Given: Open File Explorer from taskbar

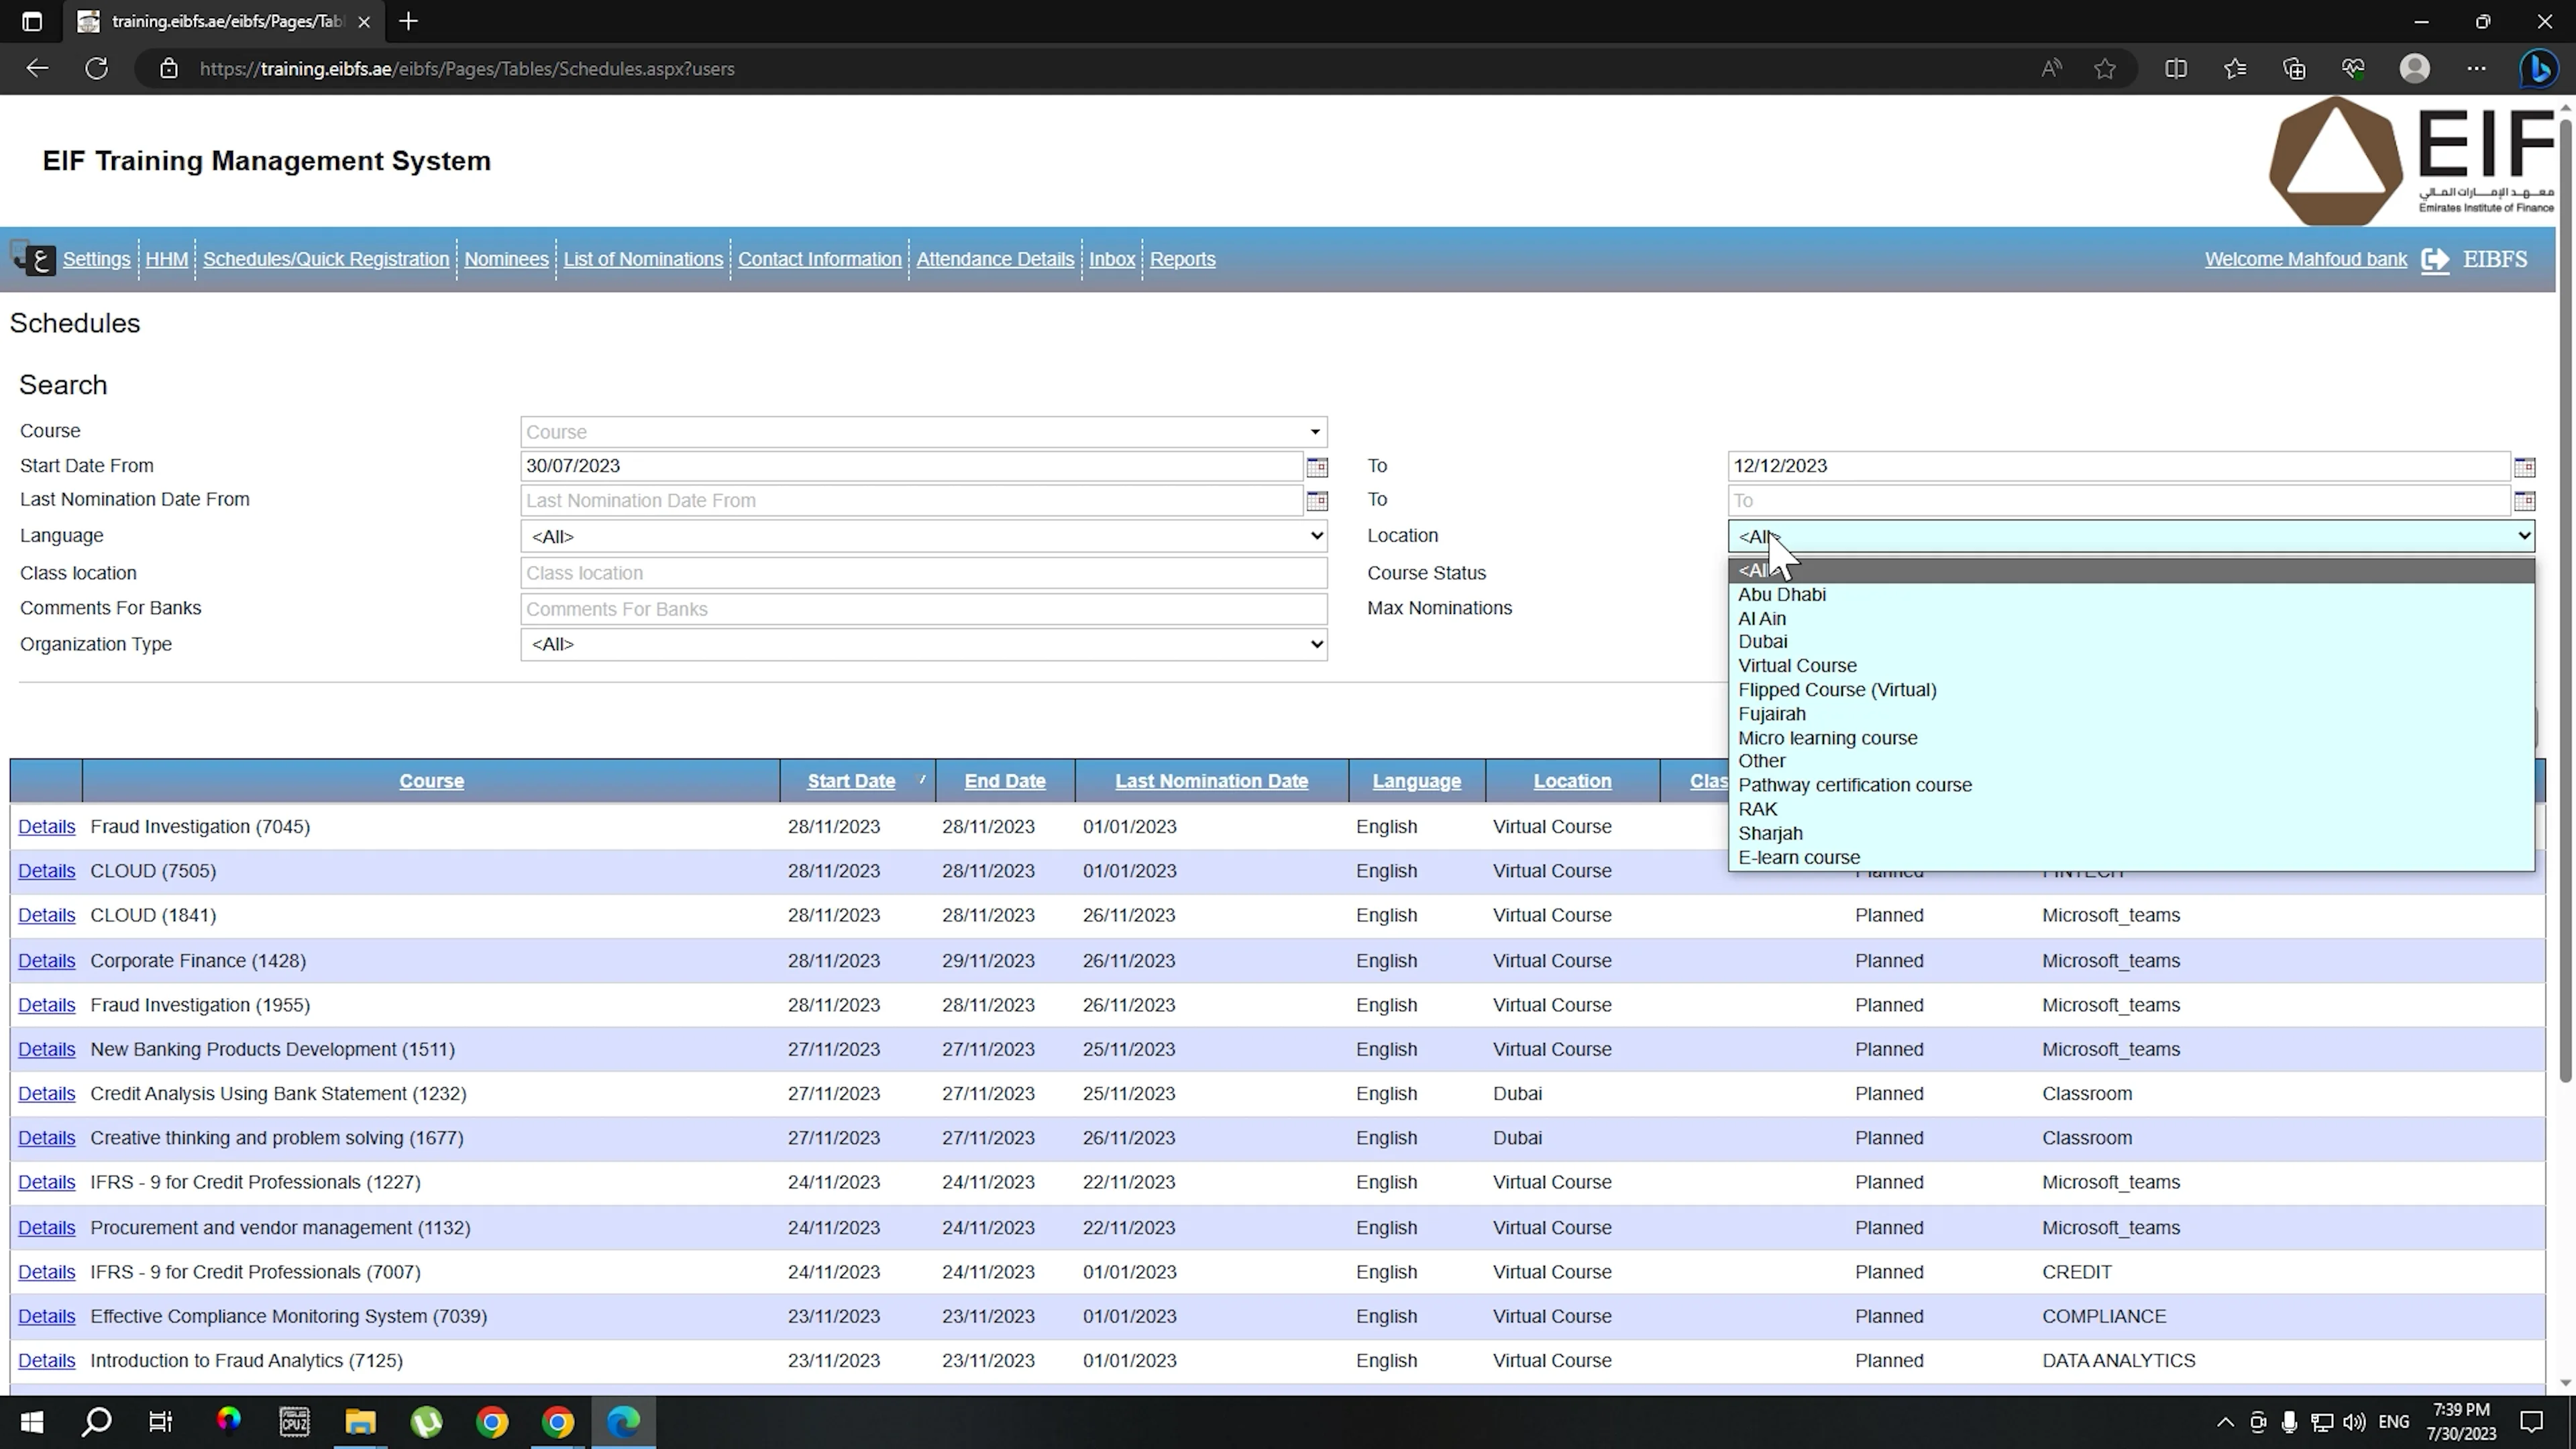Looking at the screenshot, I should [x=360, y=1422].
